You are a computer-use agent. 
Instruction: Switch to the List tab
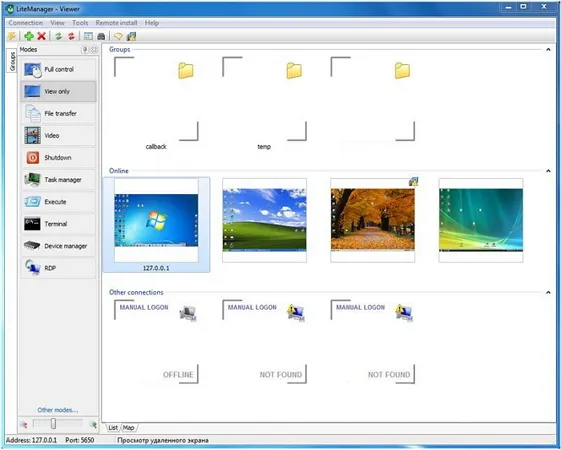point(113,427)
